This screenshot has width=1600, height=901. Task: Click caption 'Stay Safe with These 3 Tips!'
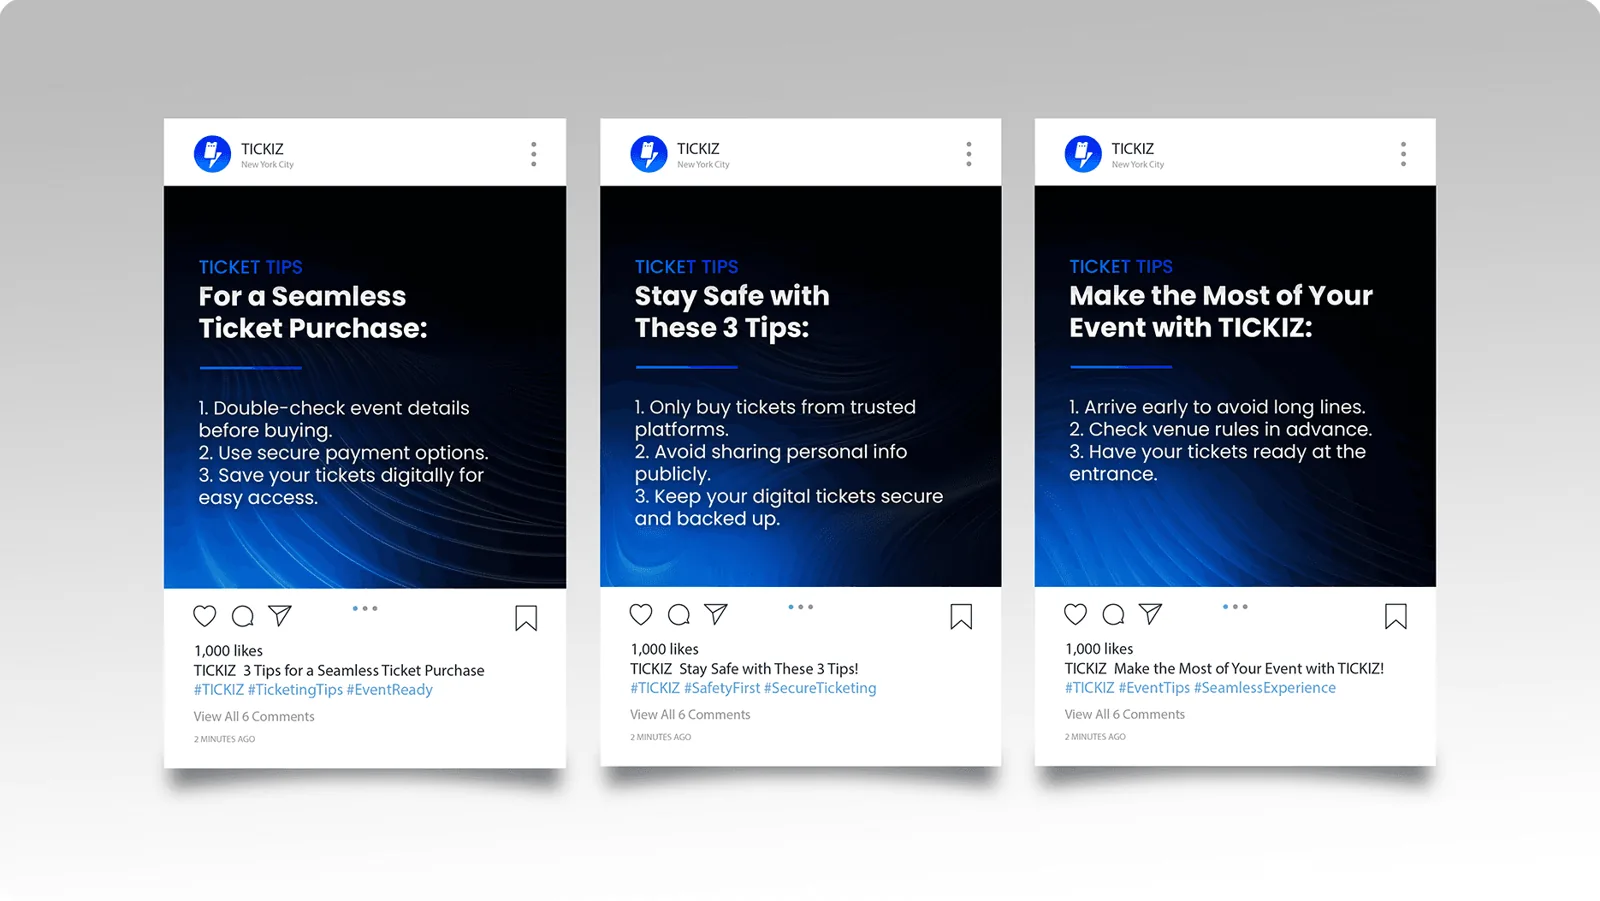[x=769, y=669]
